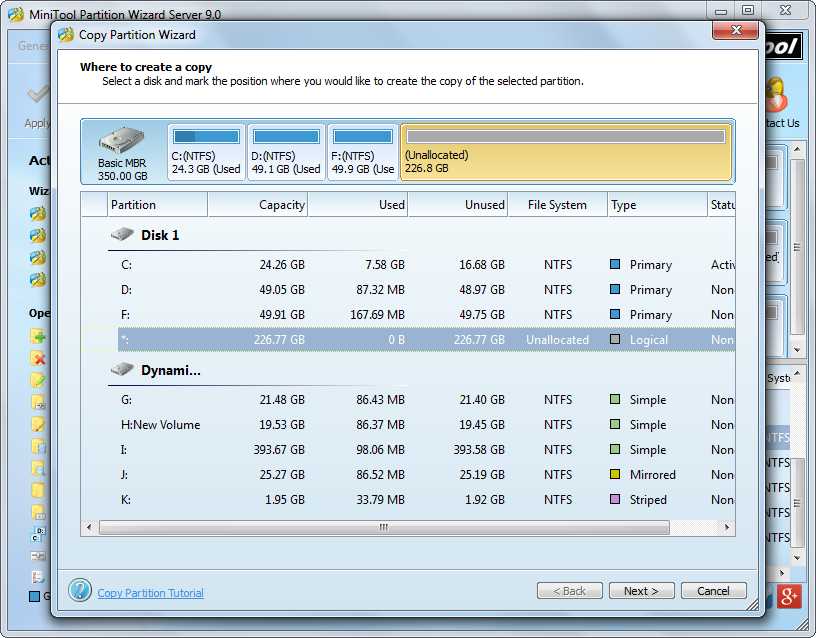The image size is (816, 638).
Task: Click the Dynamic disk drive icon in list
Action: (122, 370)
